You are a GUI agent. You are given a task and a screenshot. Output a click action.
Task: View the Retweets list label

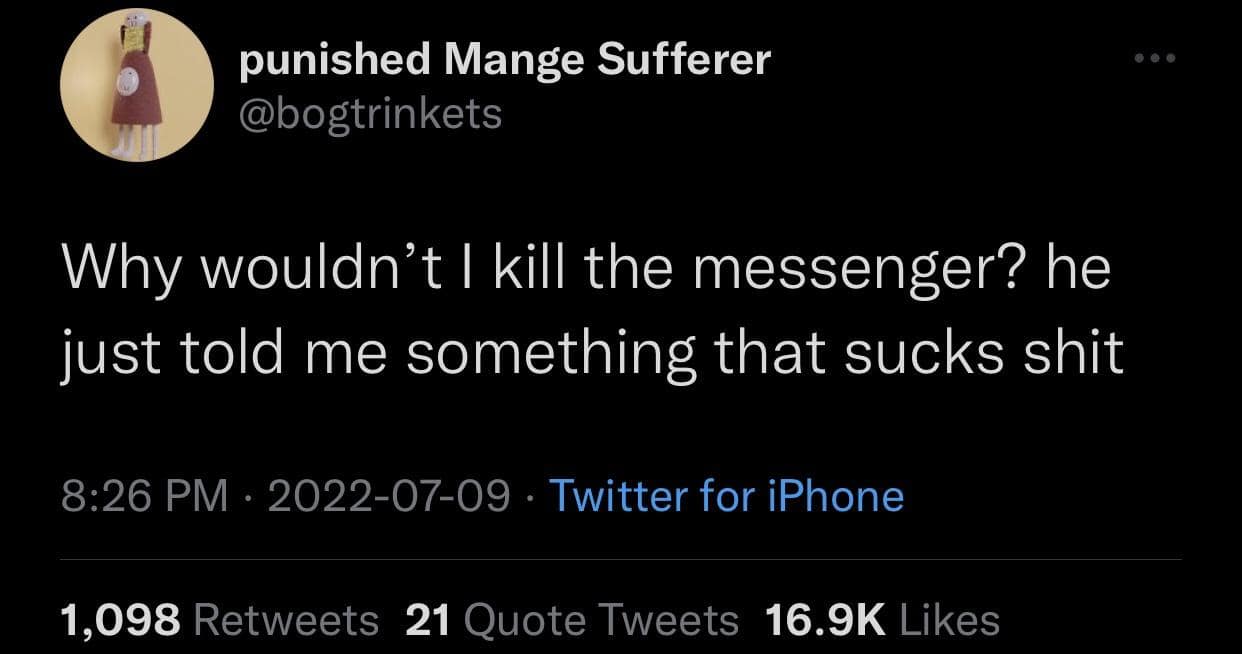coord(285,620)
